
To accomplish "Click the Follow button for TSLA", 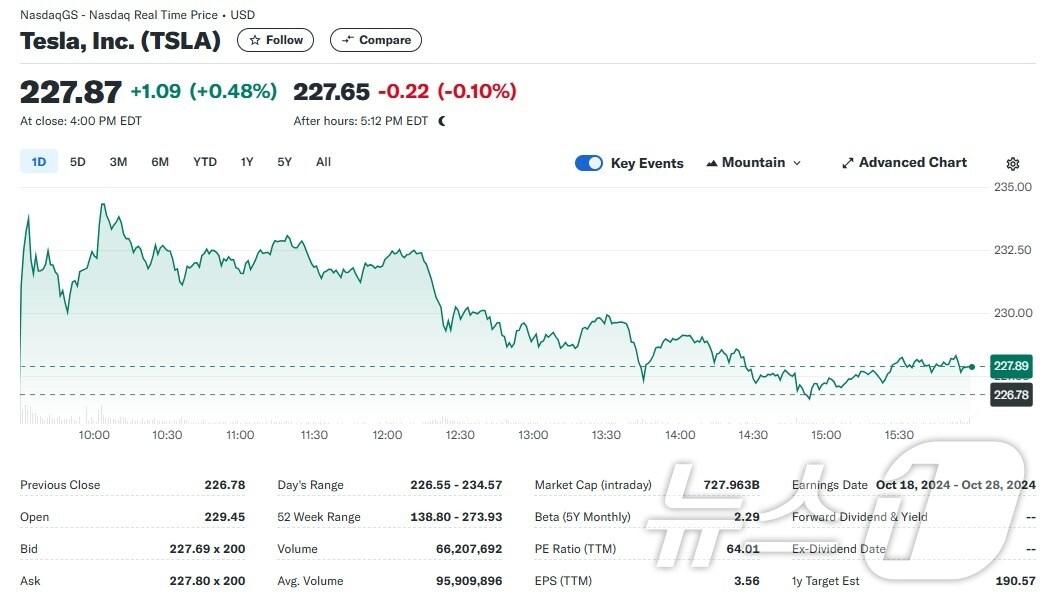I will tap(275, 40).
